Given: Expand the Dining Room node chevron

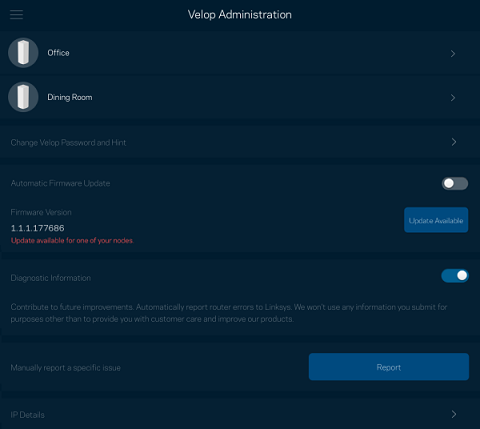Looking at the screenshot, I should pyautogui.click(x=453, y=98).
